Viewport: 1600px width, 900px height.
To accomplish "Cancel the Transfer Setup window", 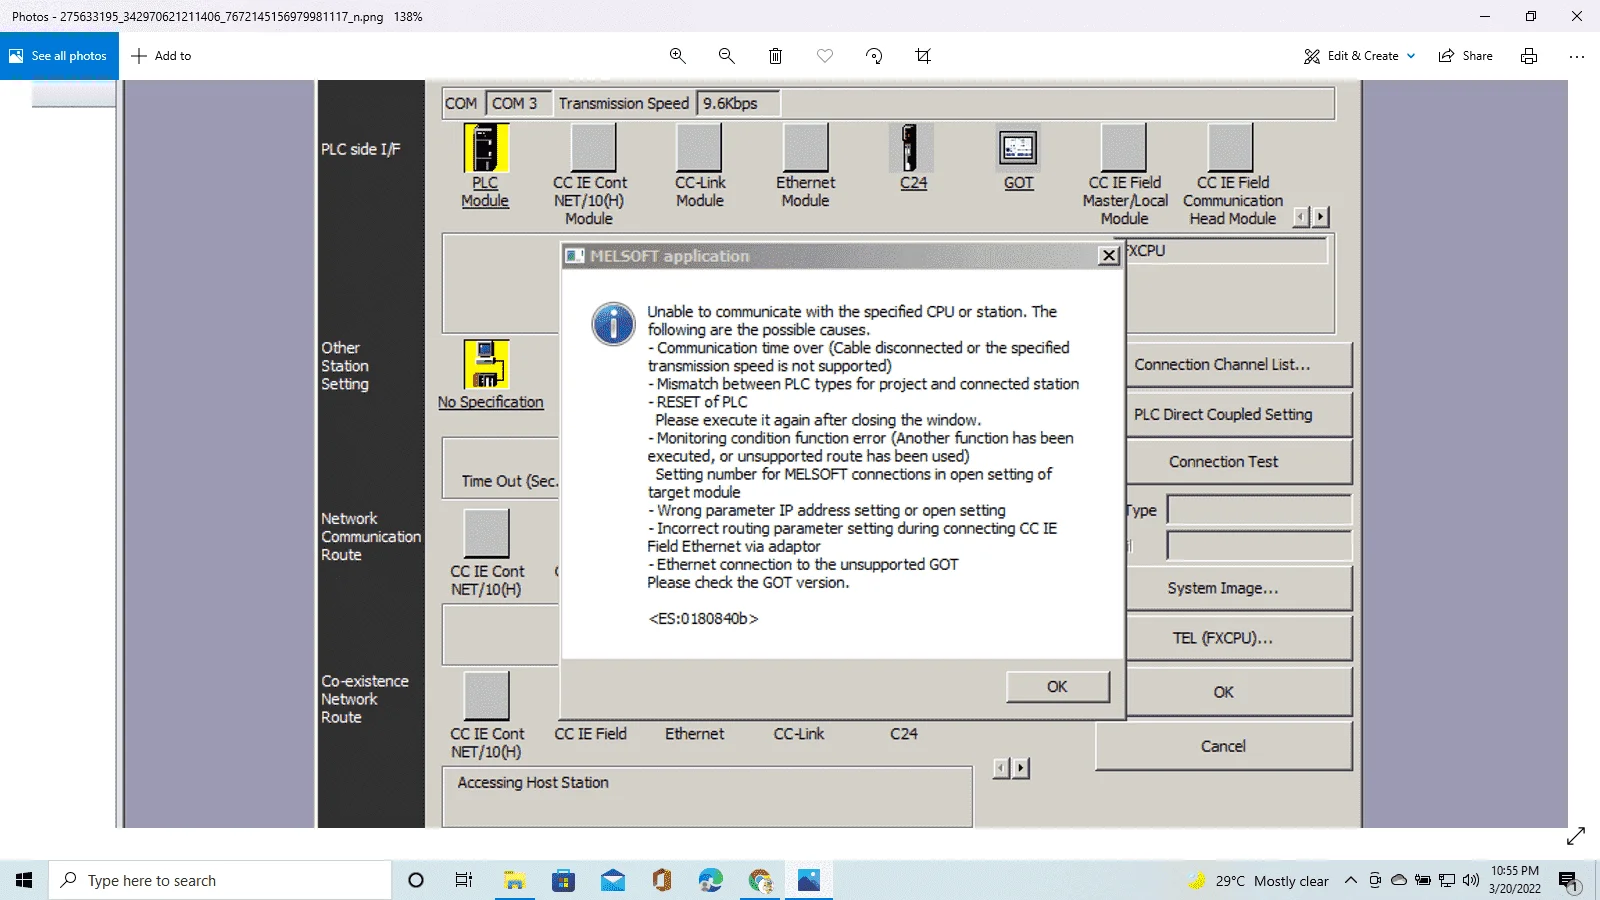I will [x=1223, y=746].
